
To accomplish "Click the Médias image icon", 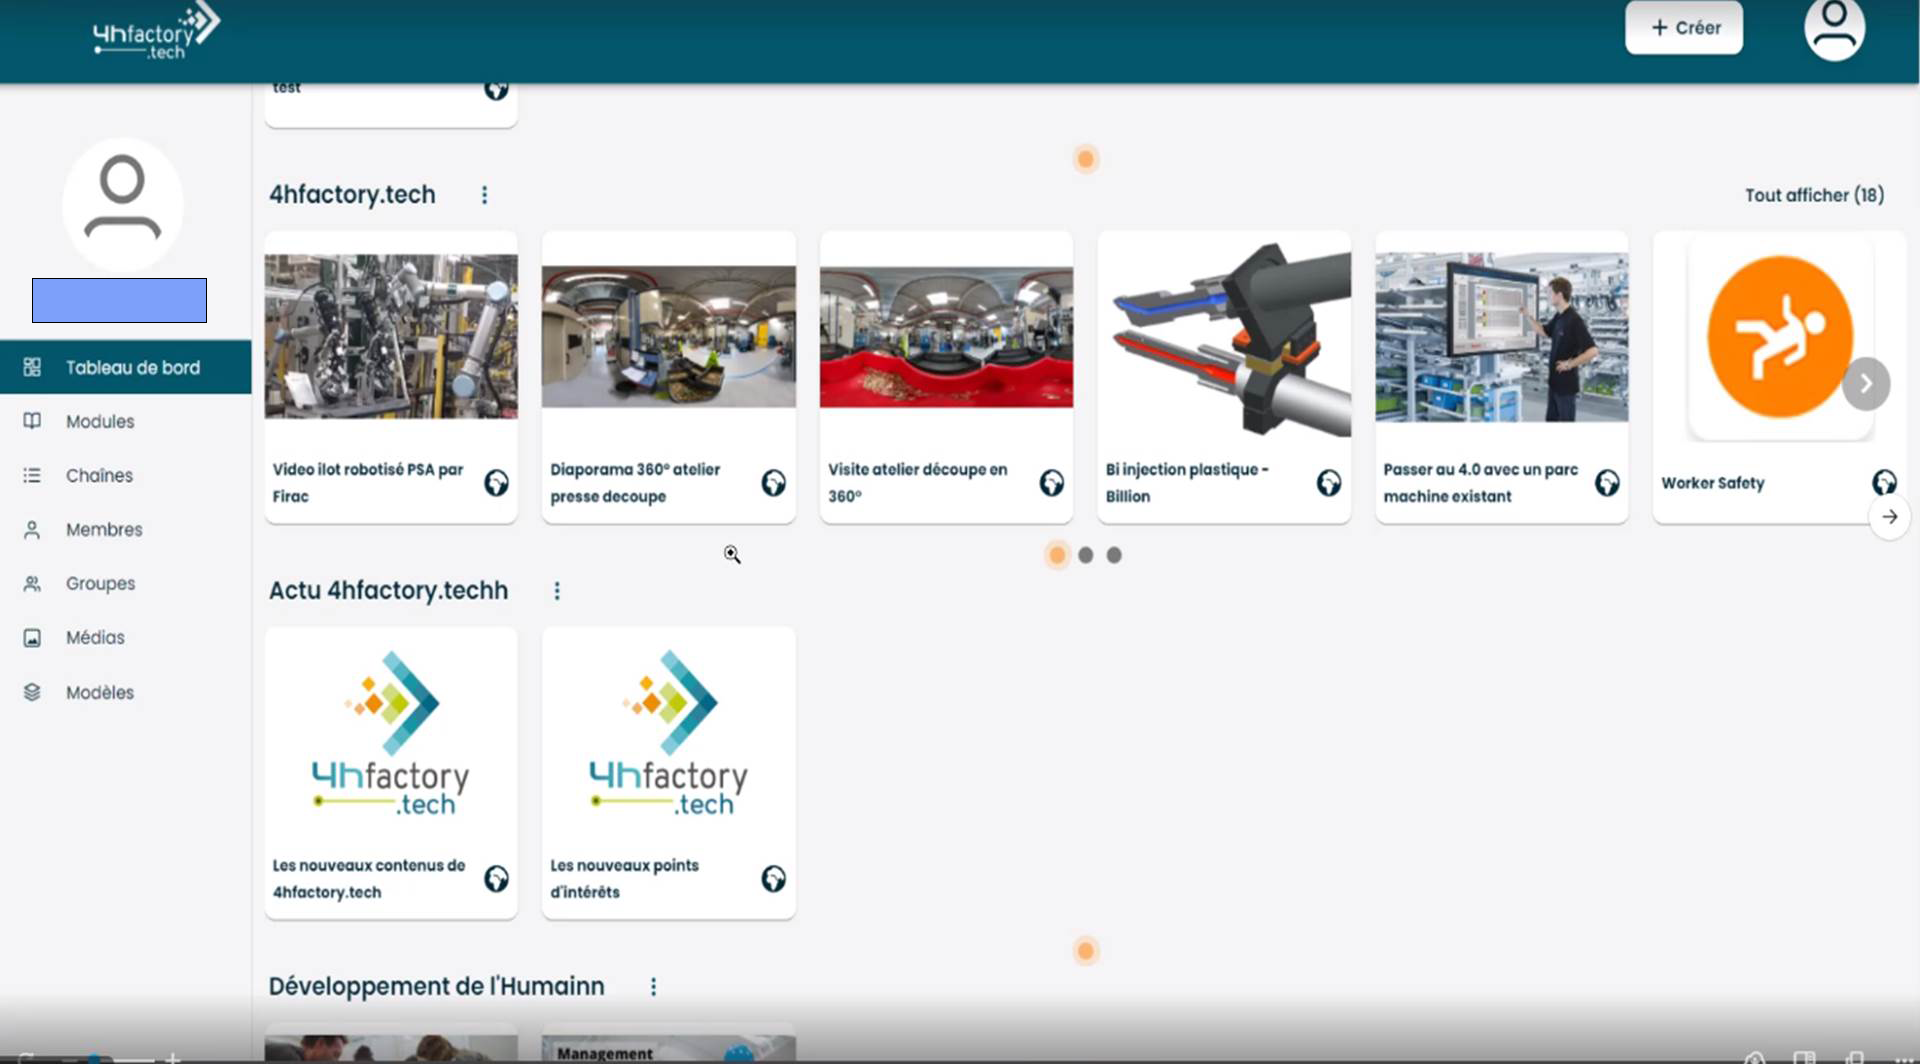I will point(32,637).
